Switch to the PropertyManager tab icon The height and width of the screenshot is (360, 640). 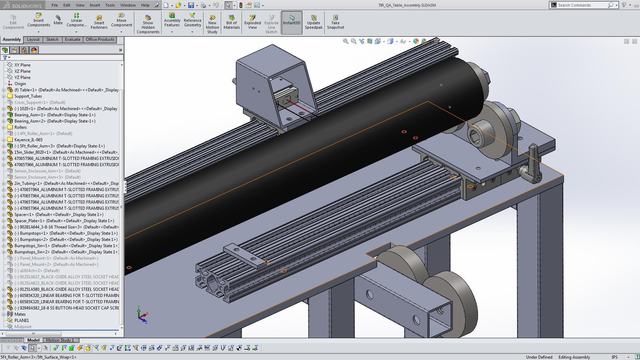(15, 50)
